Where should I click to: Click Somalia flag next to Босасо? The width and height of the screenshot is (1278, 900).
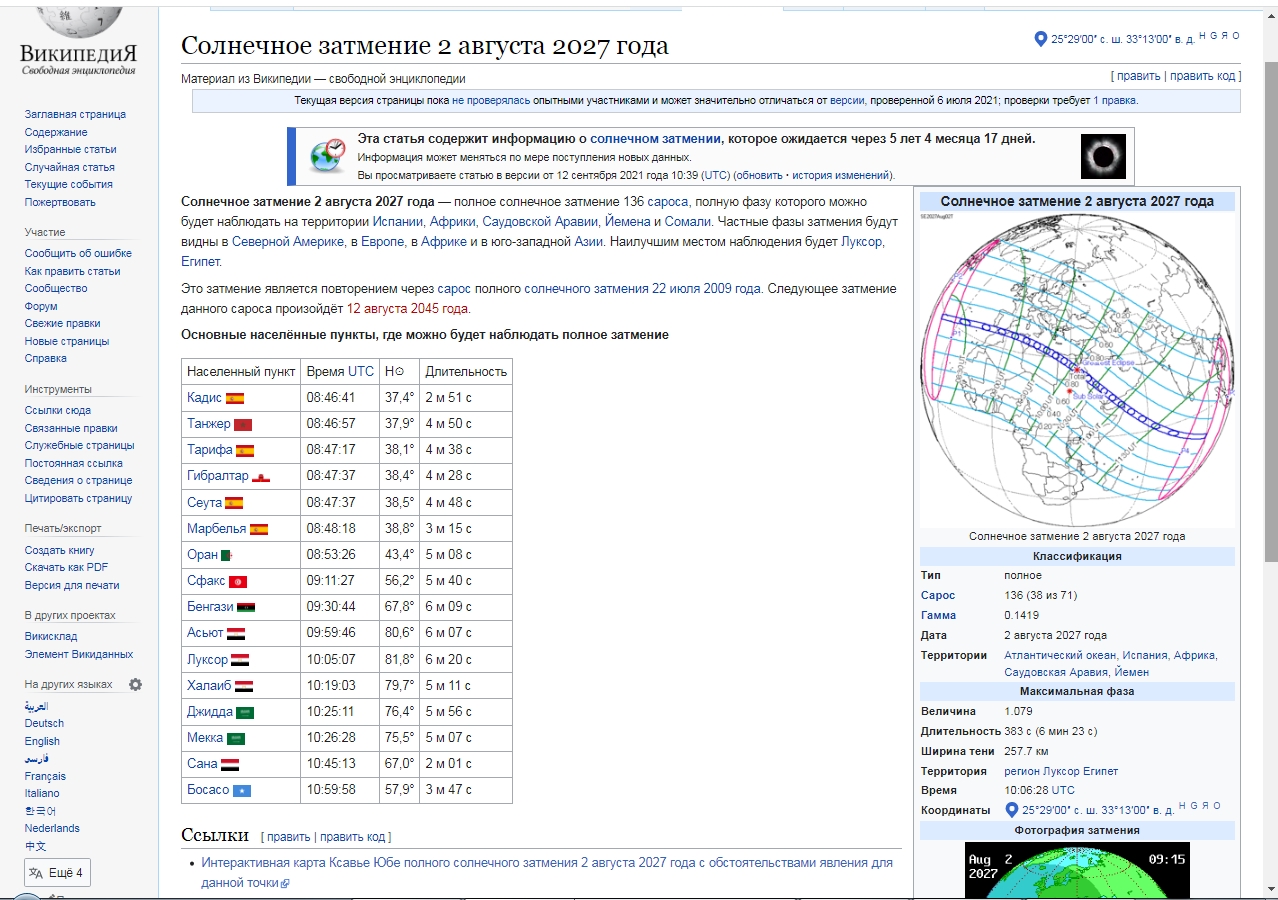click(x=242, y=790)
